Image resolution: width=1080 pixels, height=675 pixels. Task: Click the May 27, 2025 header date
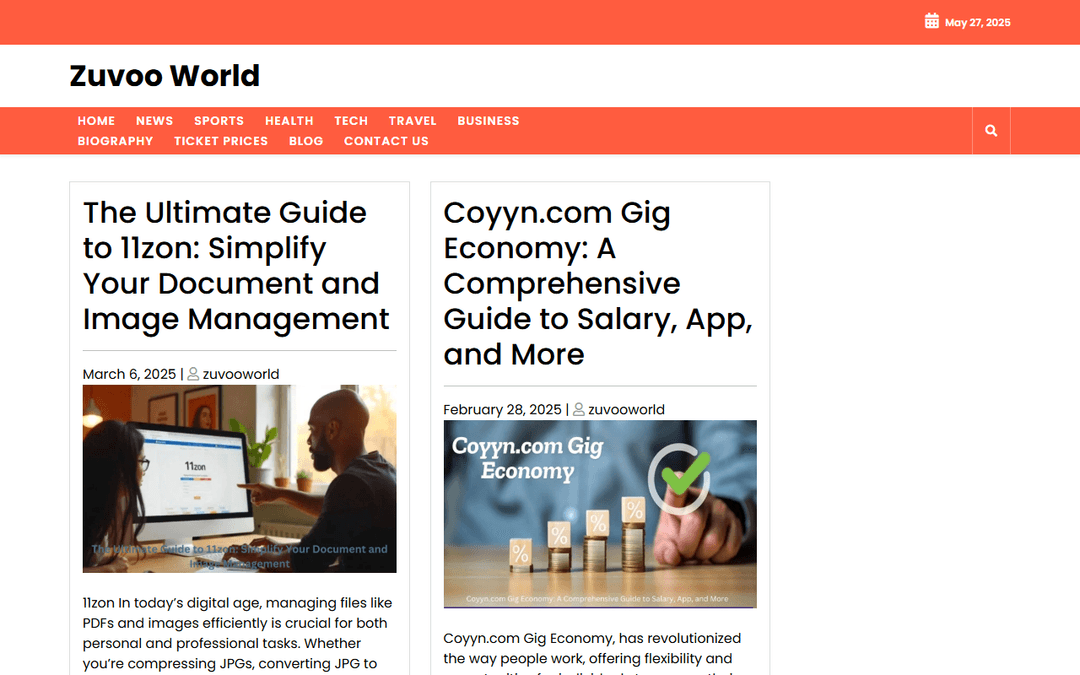(977, 22)
